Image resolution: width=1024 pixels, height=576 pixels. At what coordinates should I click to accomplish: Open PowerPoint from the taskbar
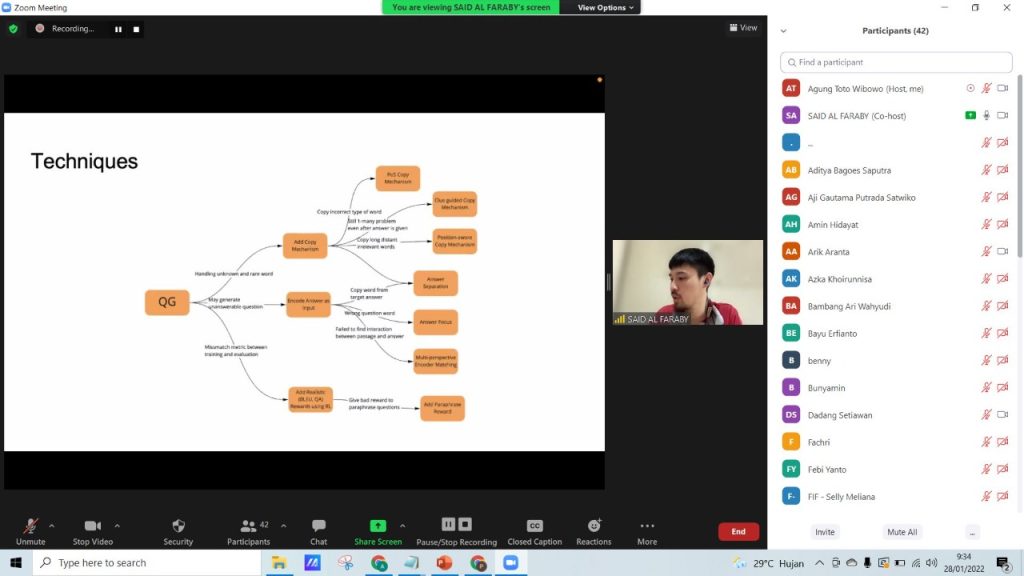point(444,563)
